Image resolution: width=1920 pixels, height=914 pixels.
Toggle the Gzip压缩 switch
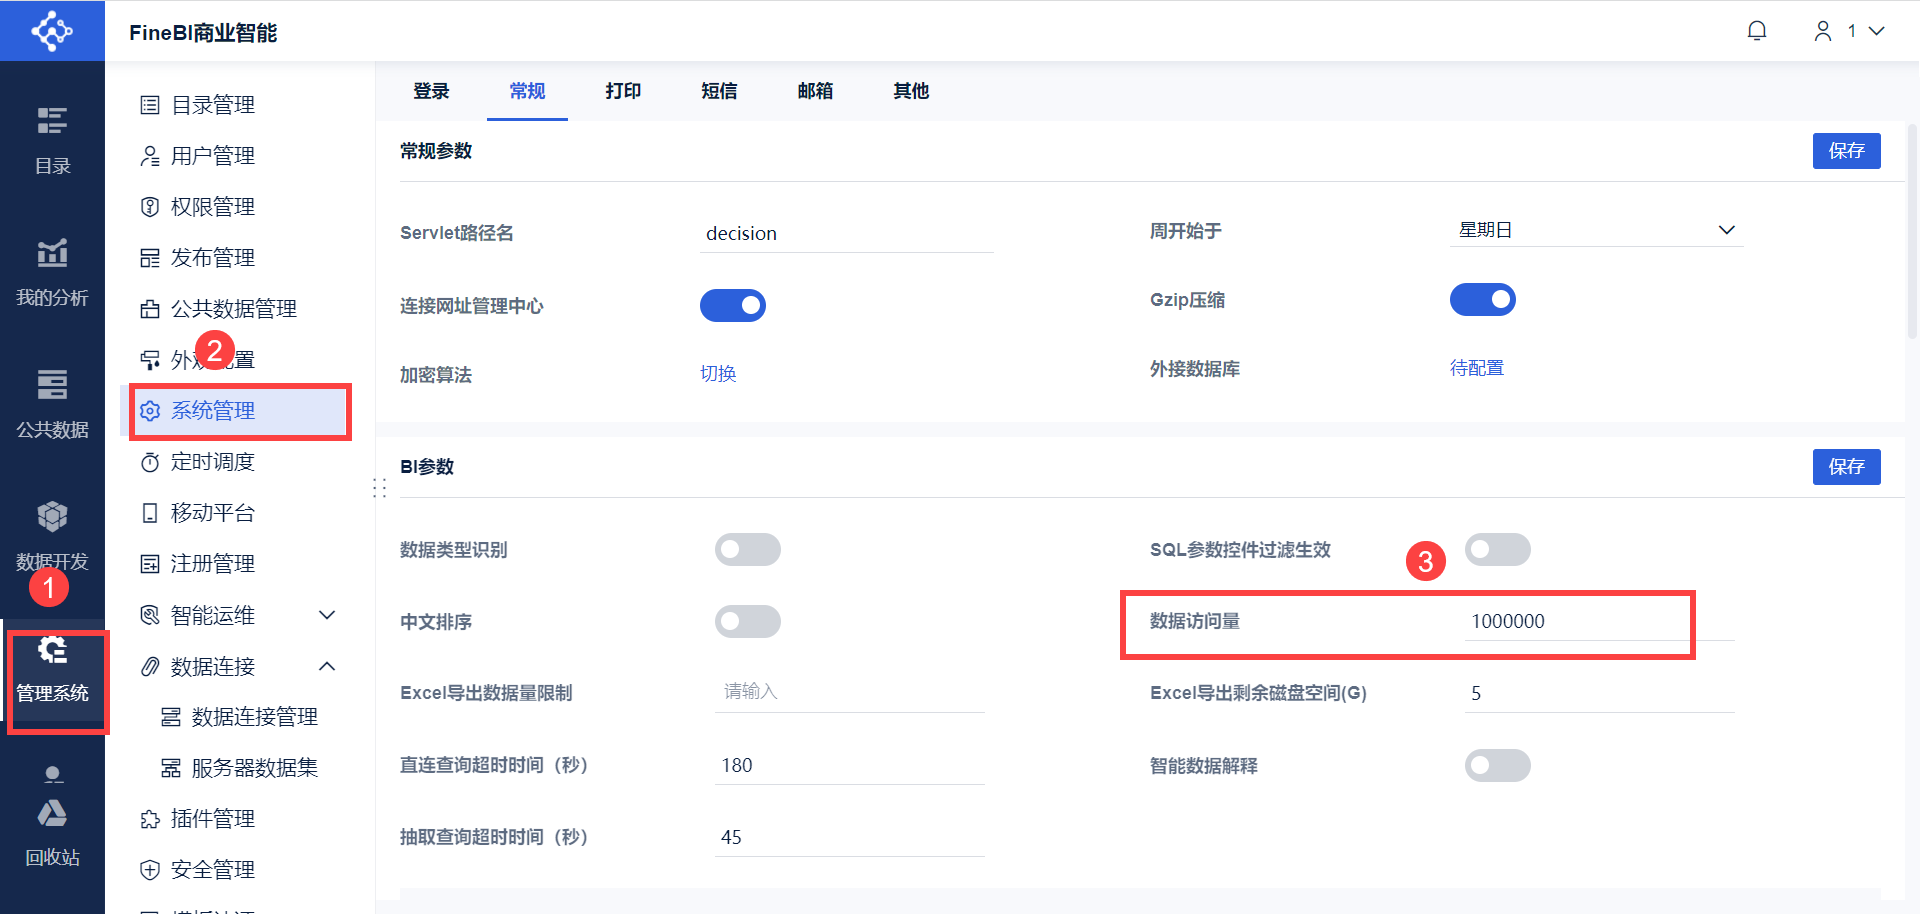(x=1483, y=299)
